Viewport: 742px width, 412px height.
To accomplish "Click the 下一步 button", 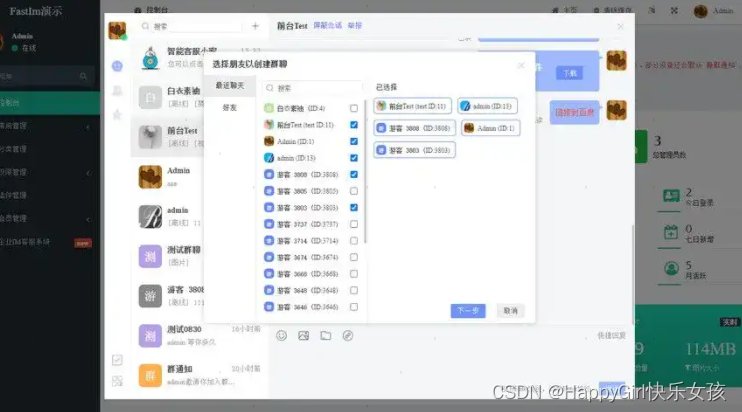I will click(468, 311).
